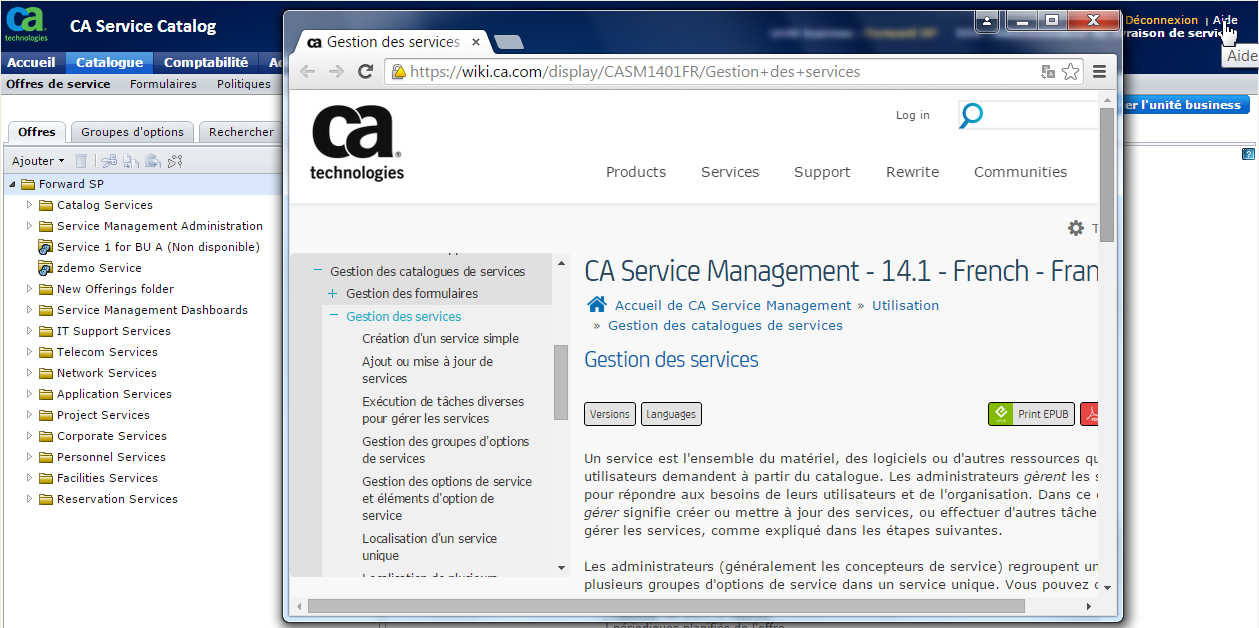The height and width of the screenshot is (628, 1259).
Task: Click the translate page icon in address bar
Action: click(1048, 72)
